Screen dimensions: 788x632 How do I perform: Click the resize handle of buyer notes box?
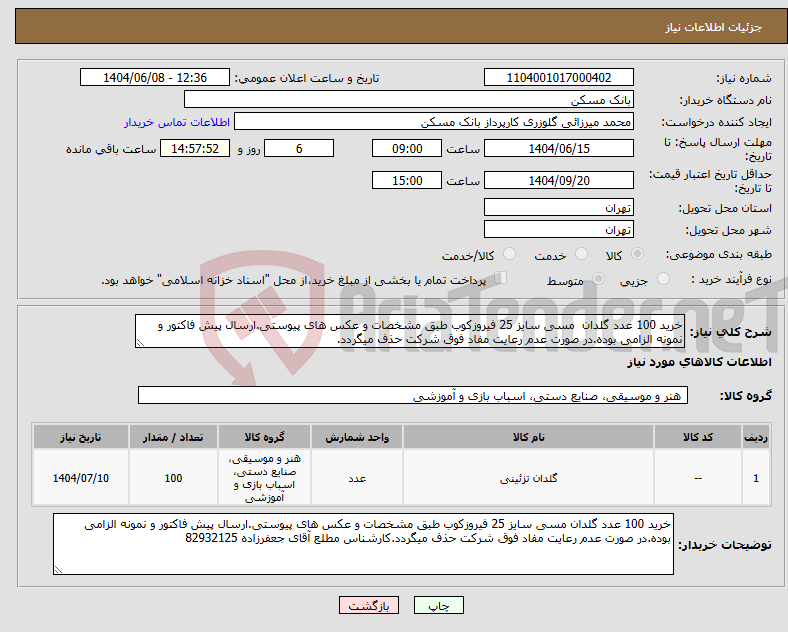tap(58, 570)
